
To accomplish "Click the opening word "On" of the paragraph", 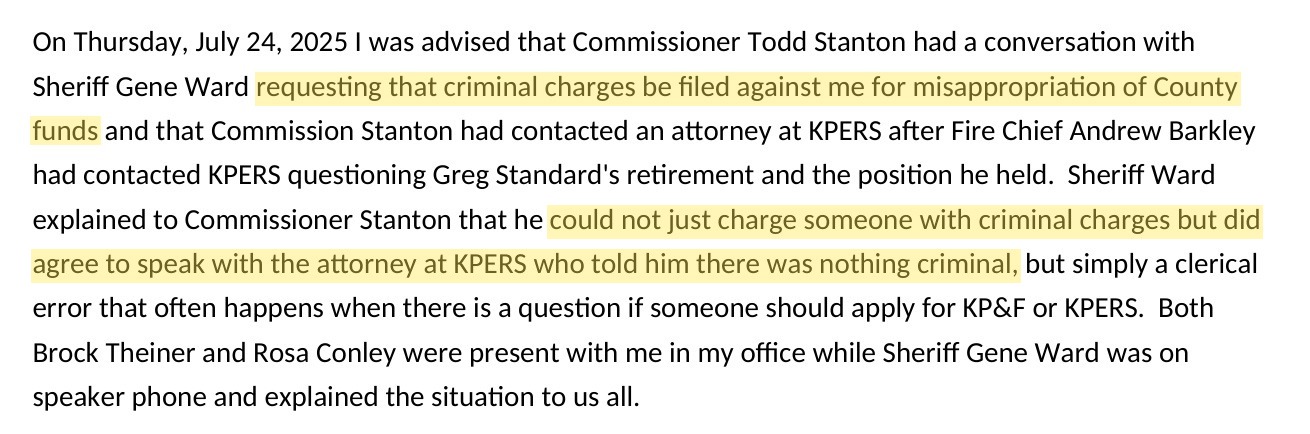I will 50,44.
